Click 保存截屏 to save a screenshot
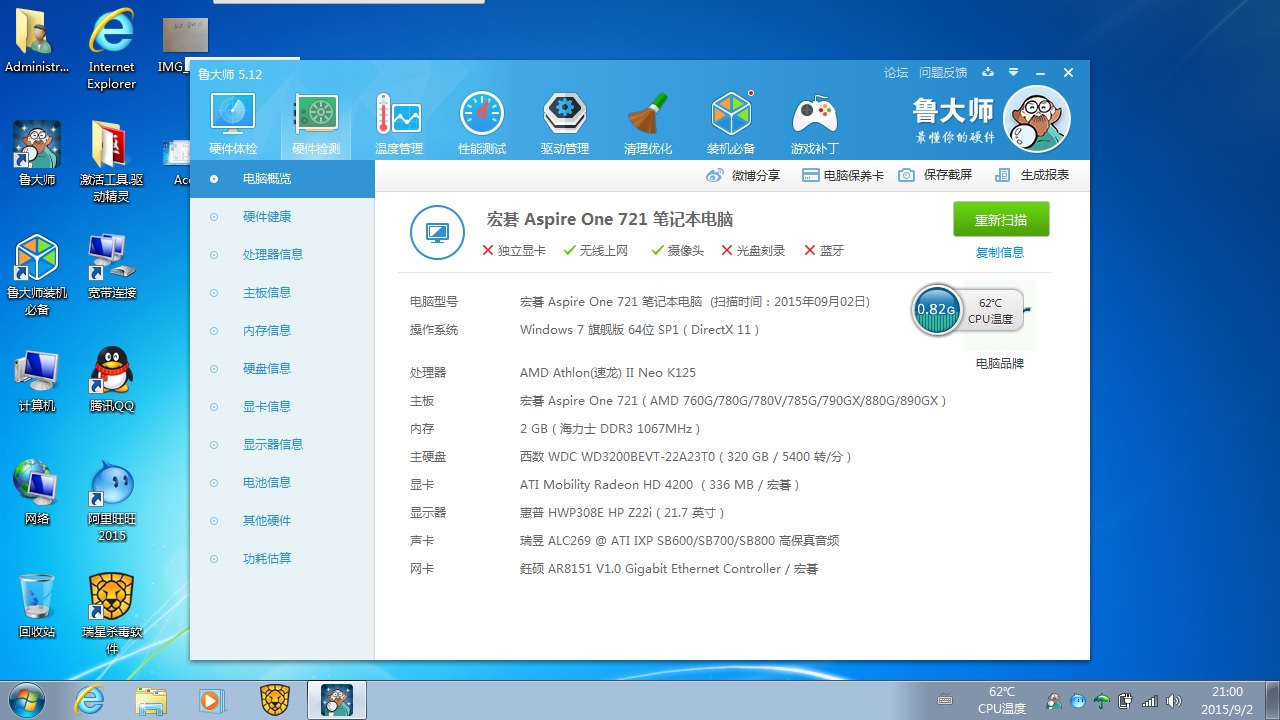Image resolution: width=1280 pixels, height=720 pixels. [x=935, y=175]
